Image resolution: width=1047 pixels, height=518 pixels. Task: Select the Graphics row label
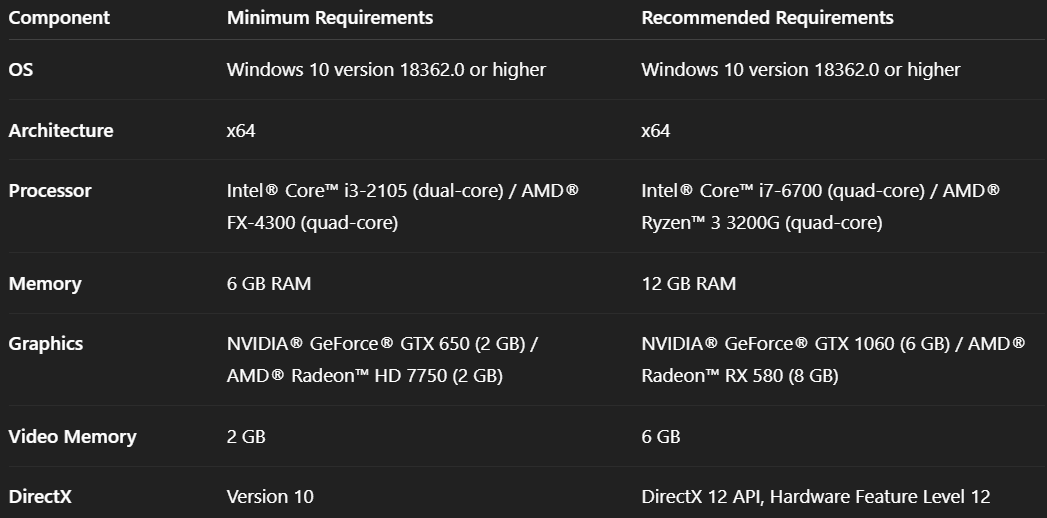[x=46, y=344]
